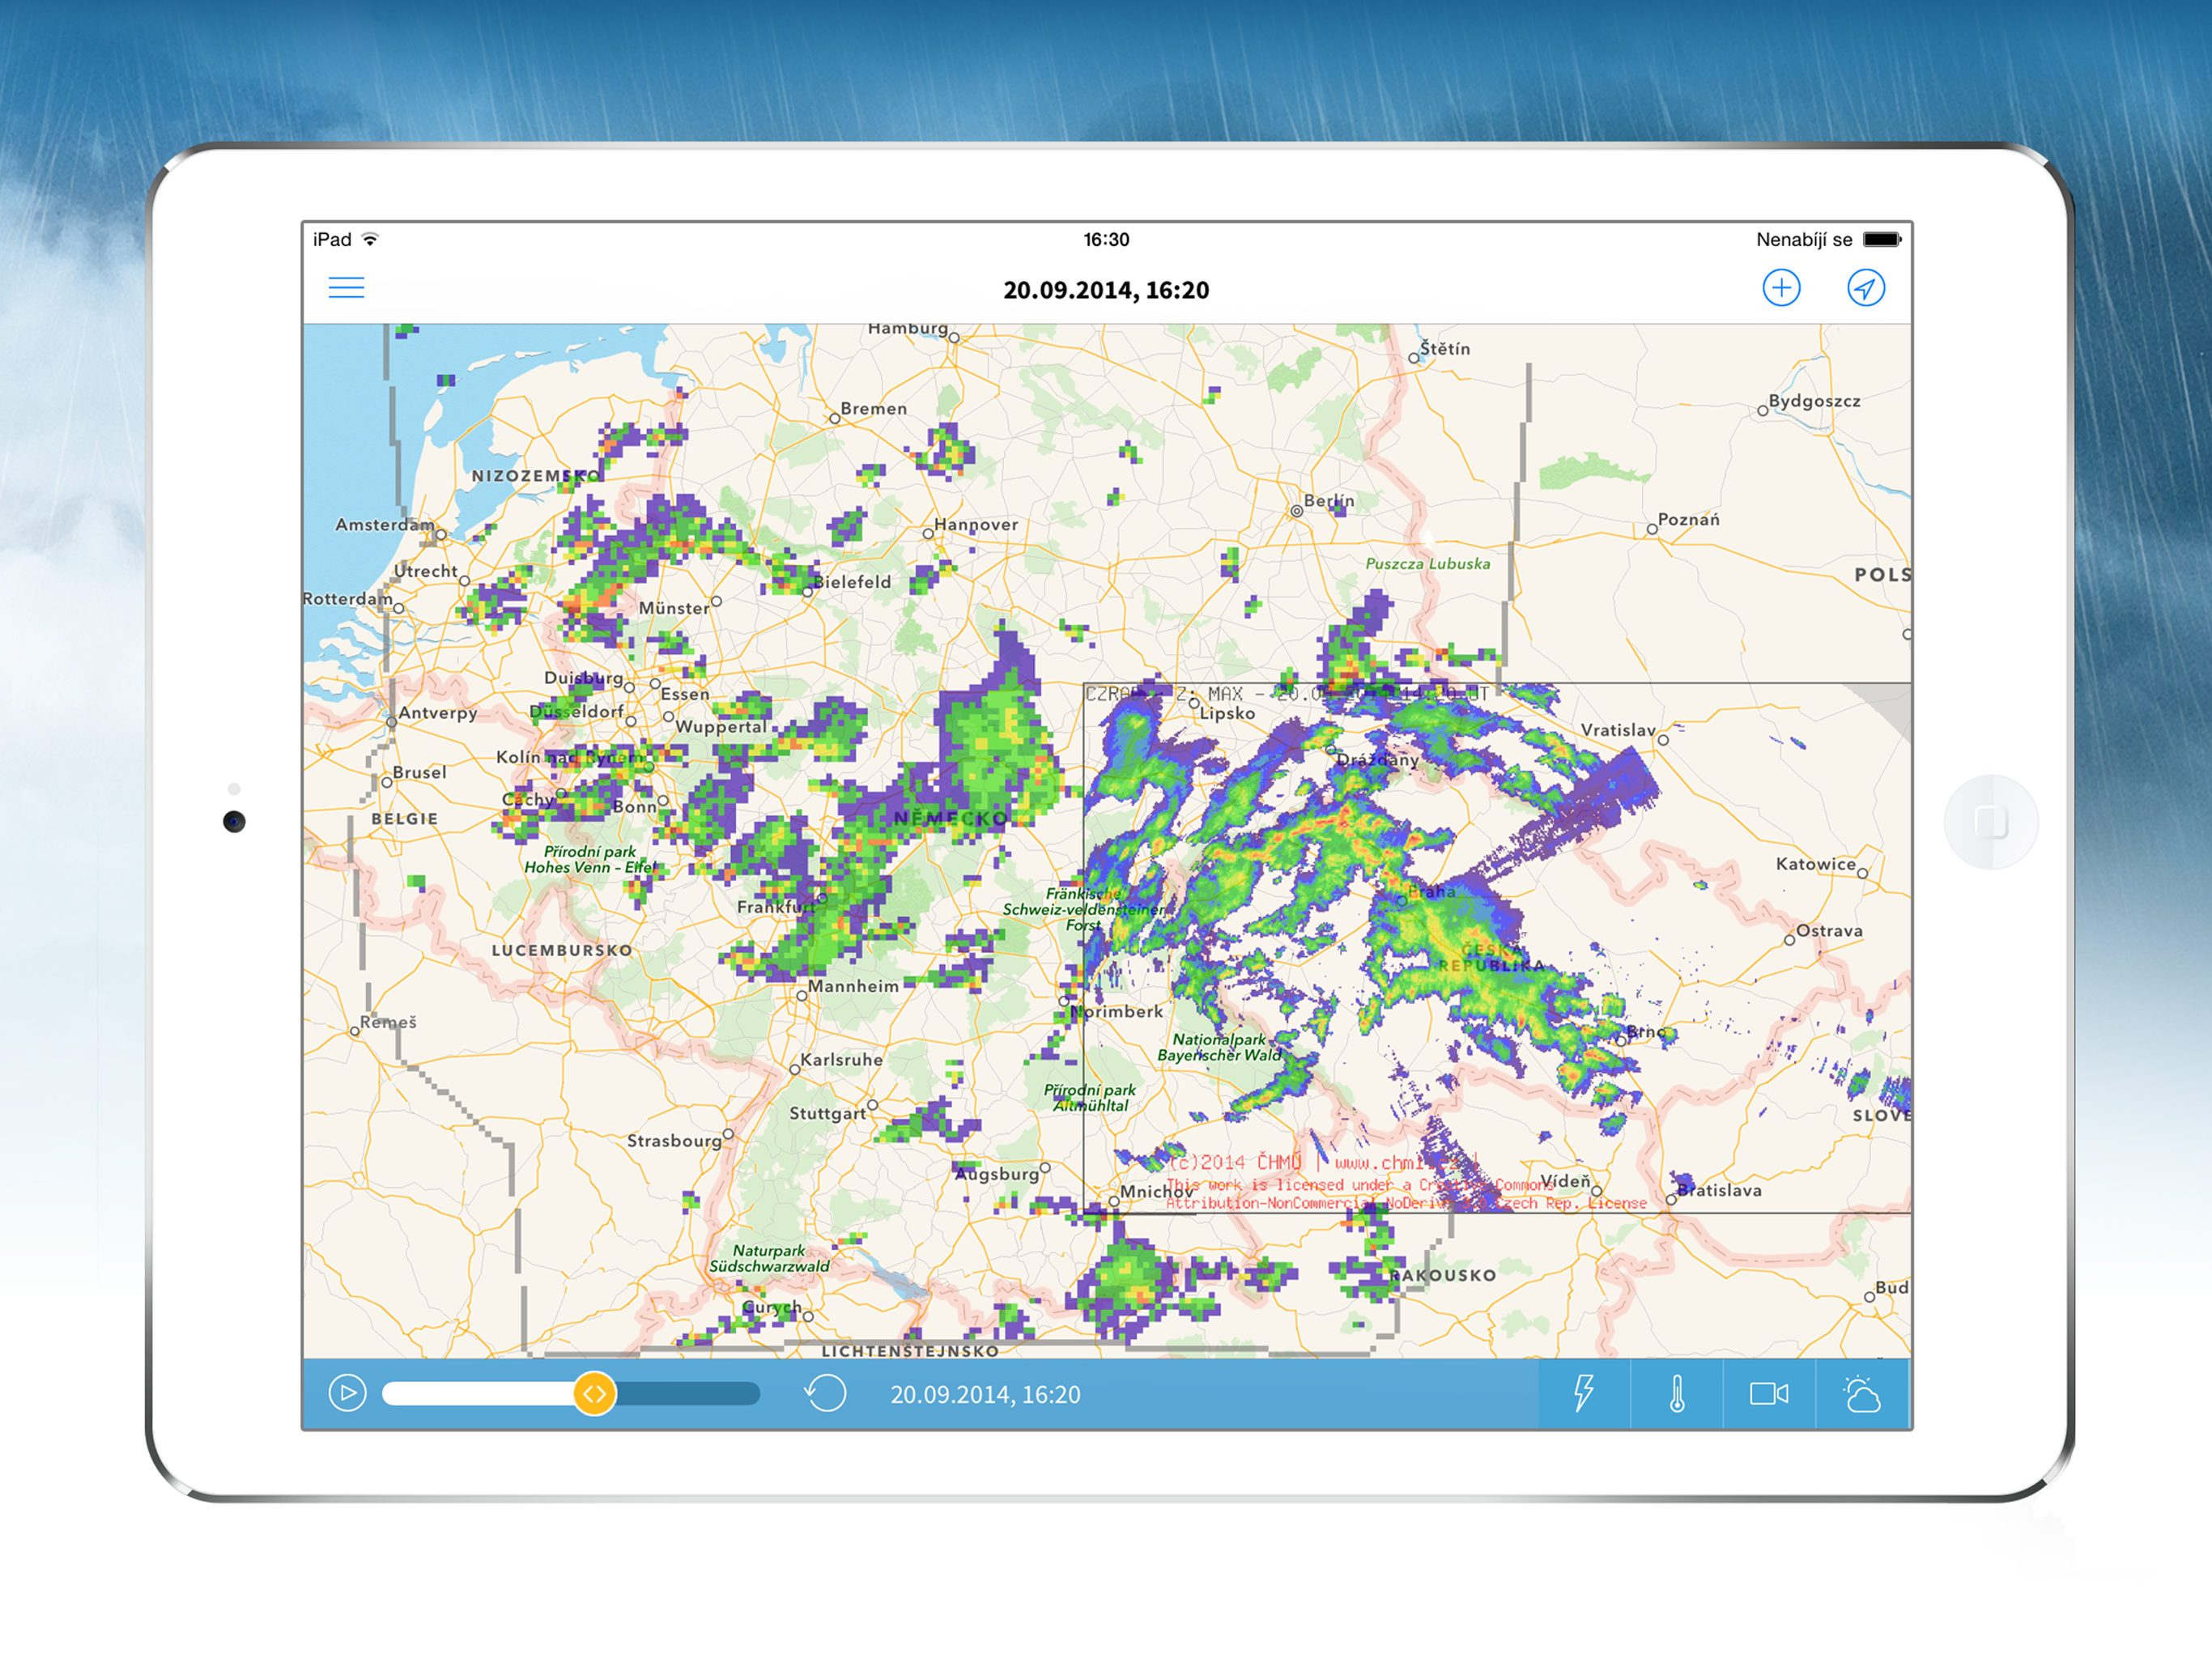Tap the date title 20.09.2014, 16:20
This screenshot has width=2212, height=1658.
(1105, 290)
